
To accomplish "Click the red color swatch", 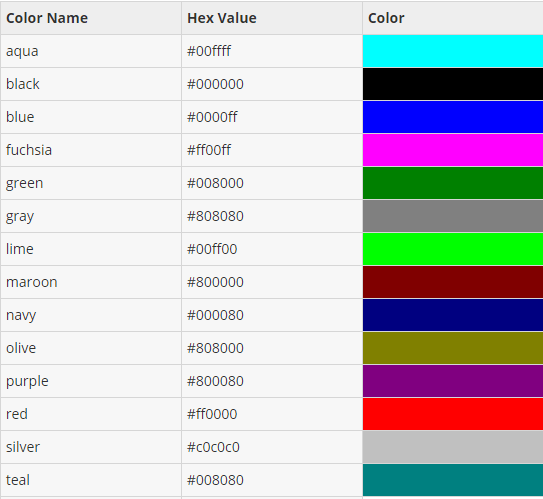I will (453, 414).
